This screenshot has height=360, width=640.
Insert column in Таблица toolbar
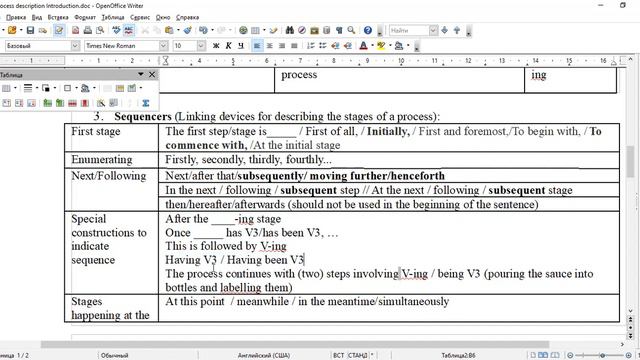pos(60,103)
